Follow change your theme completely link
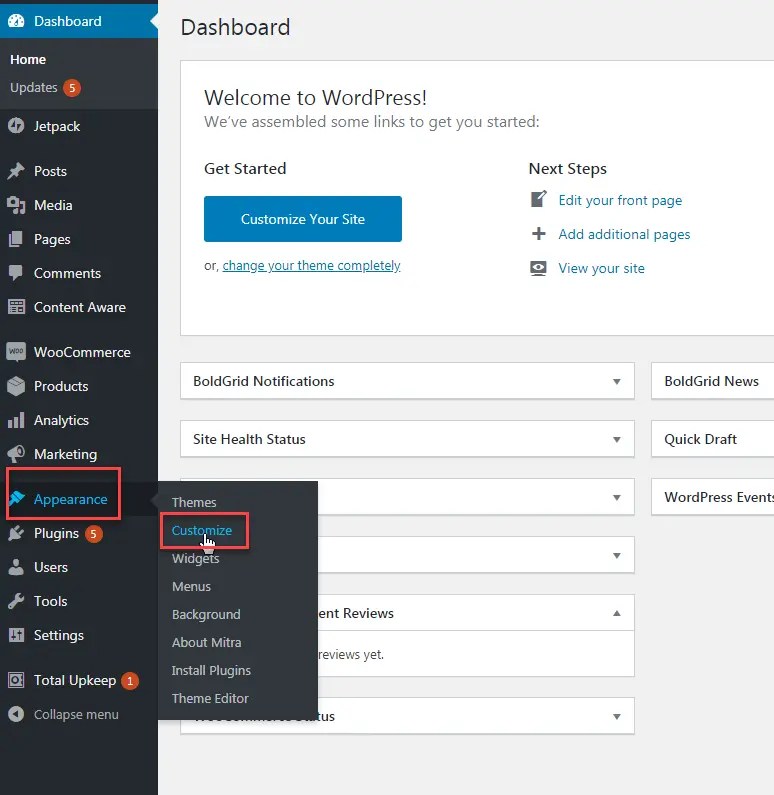This screenshot has width=774, height=795. (x=311, y=265)
